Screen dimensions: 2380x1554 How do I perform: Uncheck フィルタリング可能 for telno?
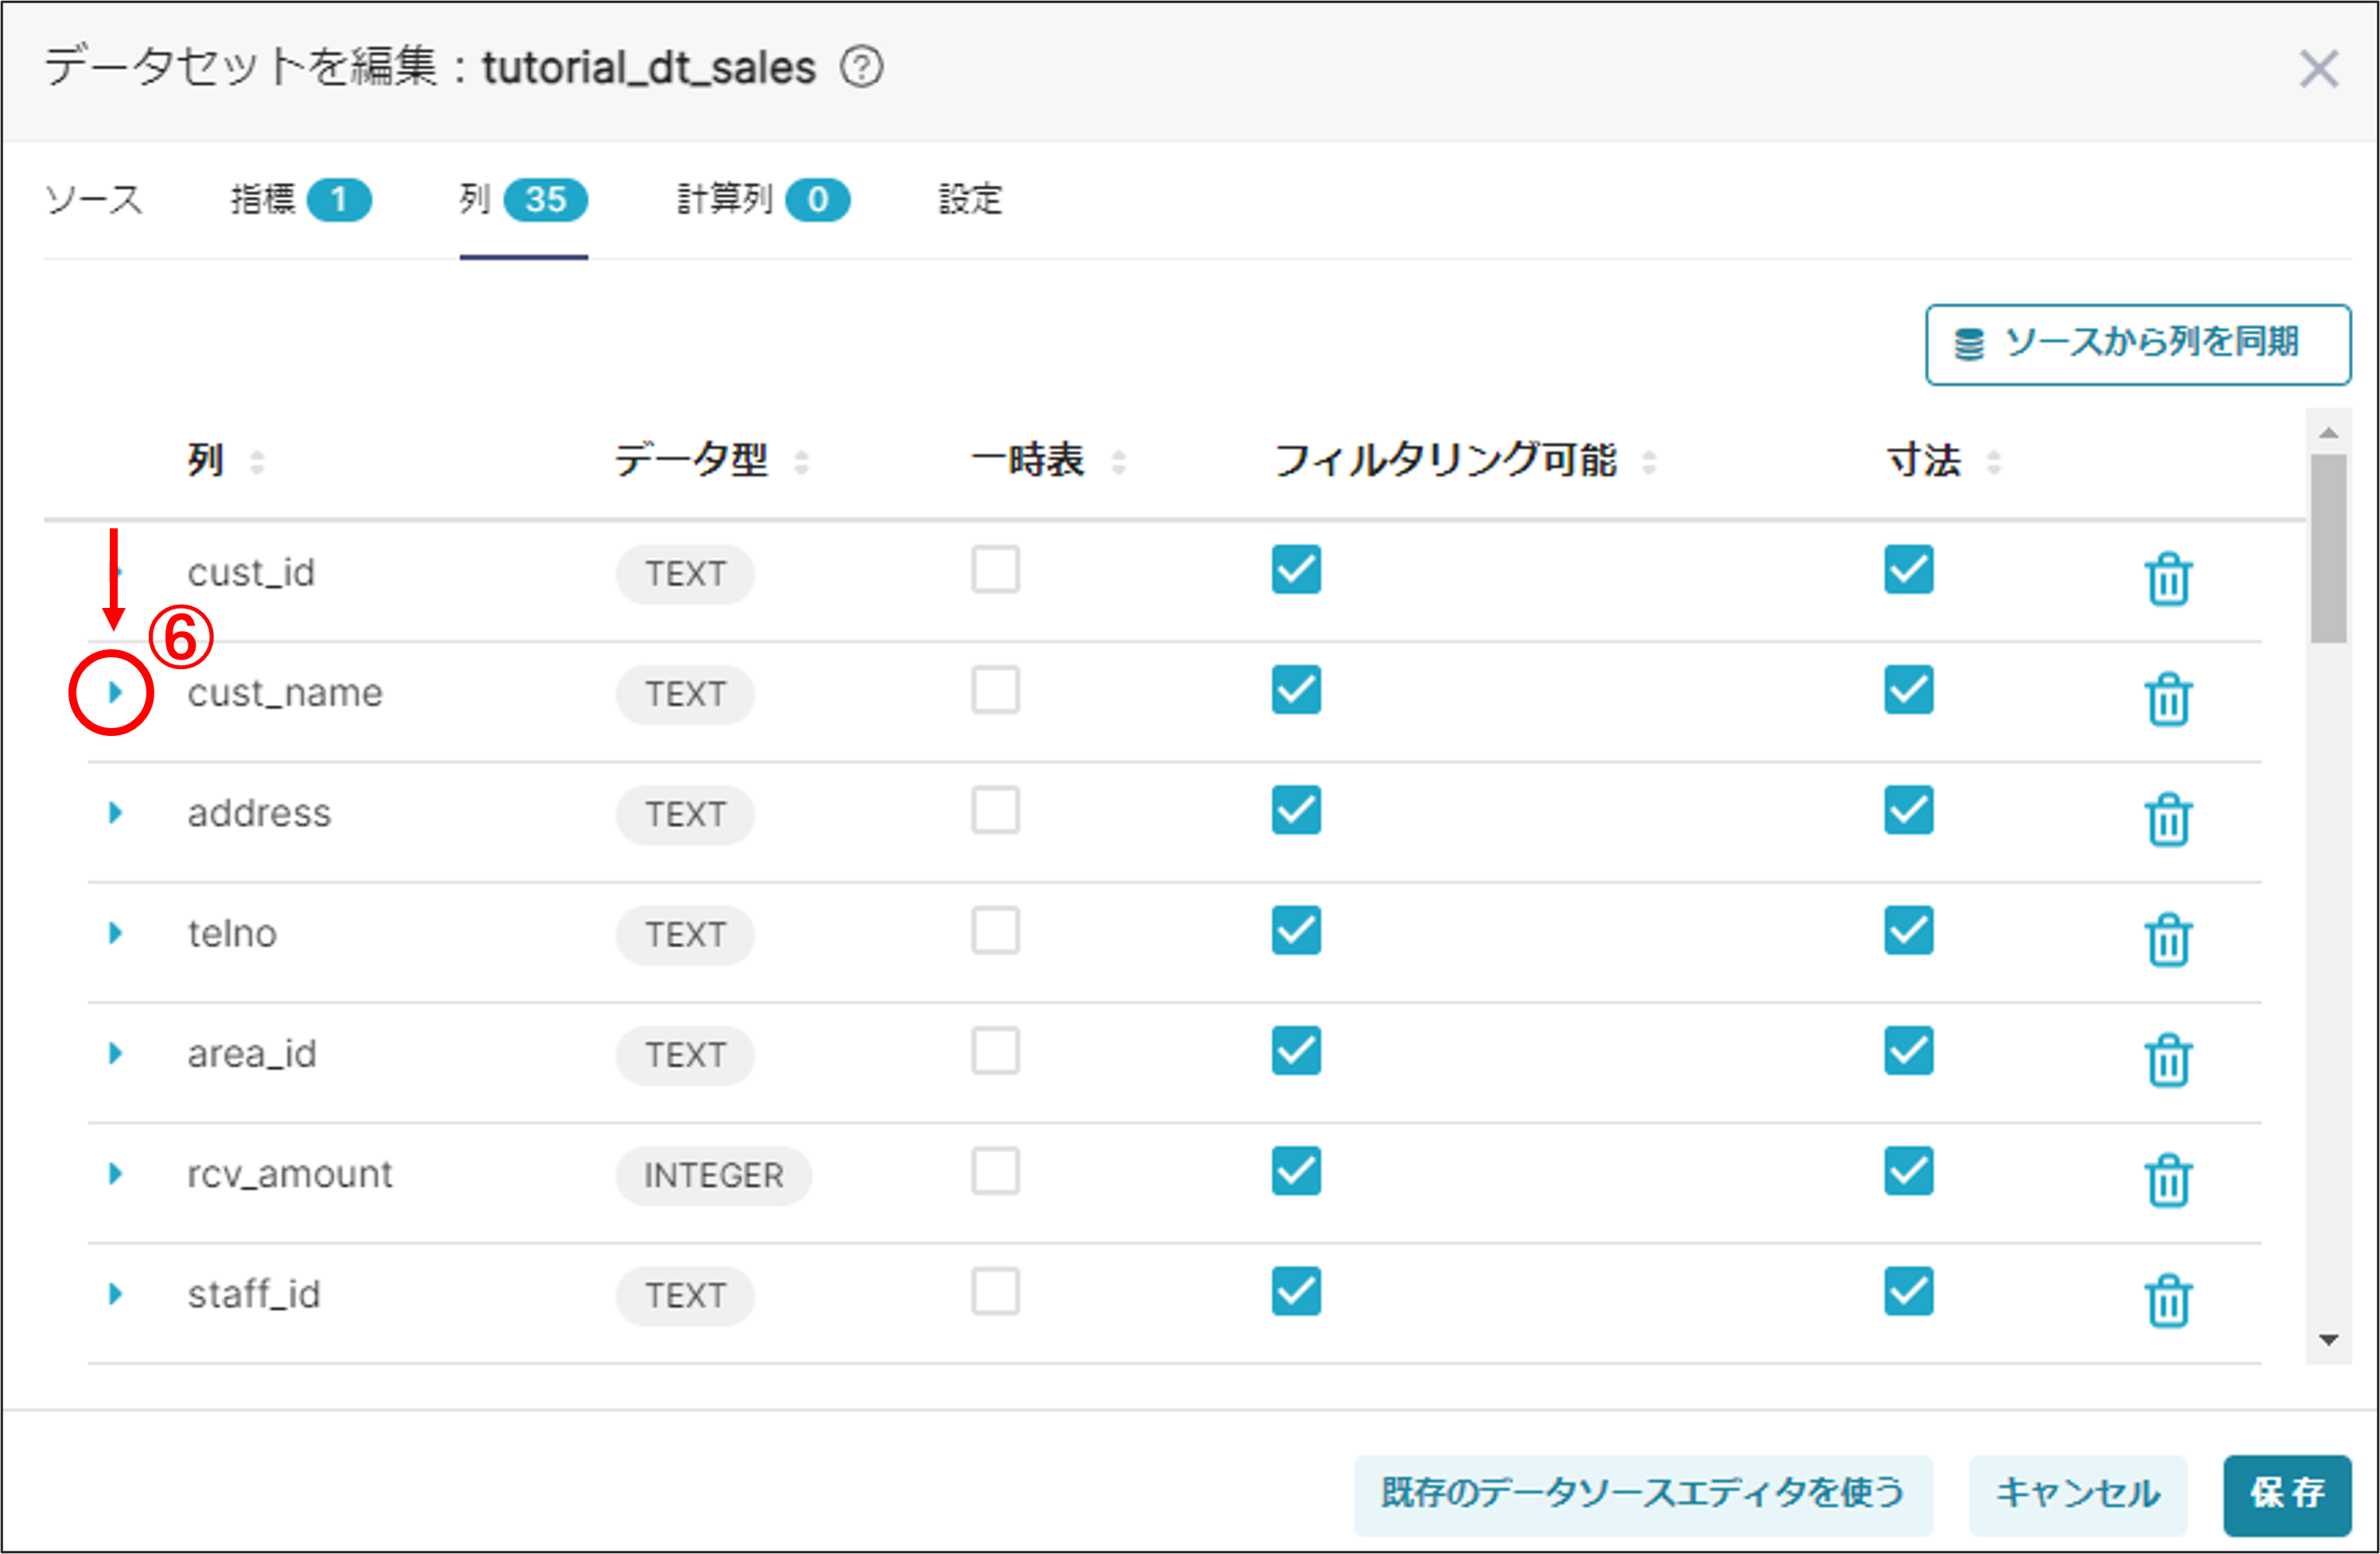pyautogui.click(x=1296, y=930)
